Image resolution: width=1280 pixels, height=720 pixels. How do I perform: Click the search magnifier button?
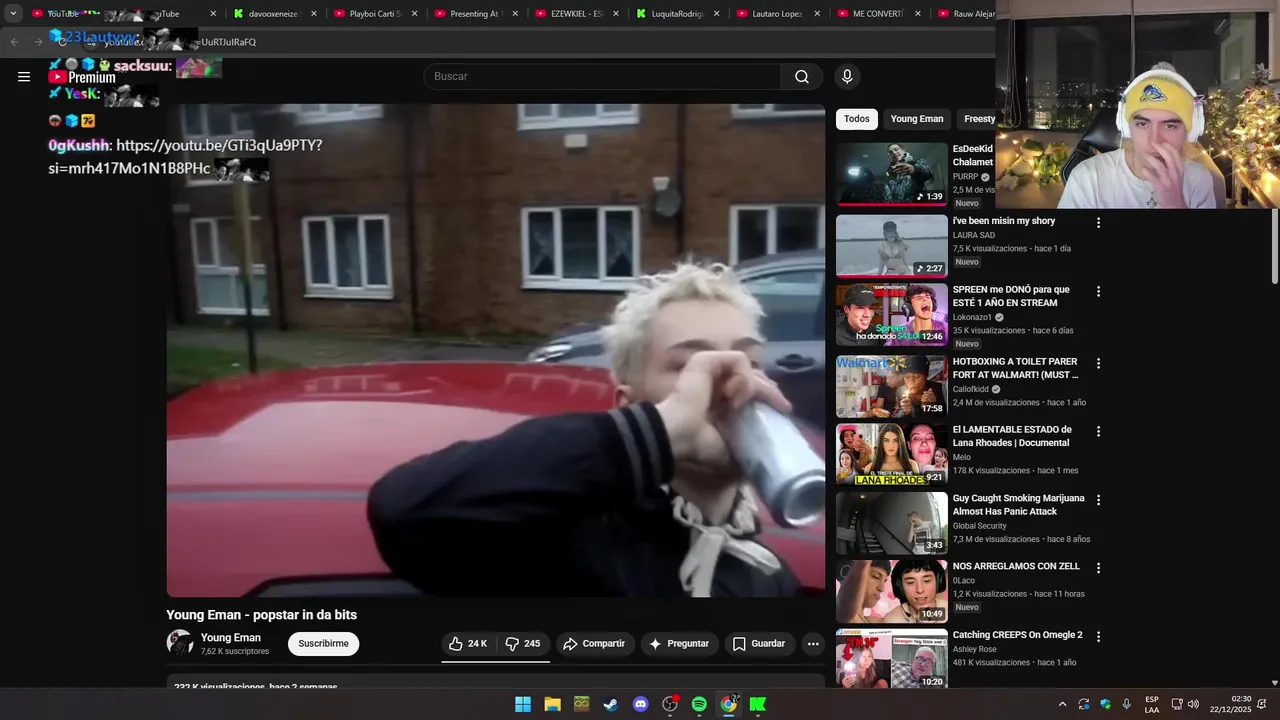802,77
